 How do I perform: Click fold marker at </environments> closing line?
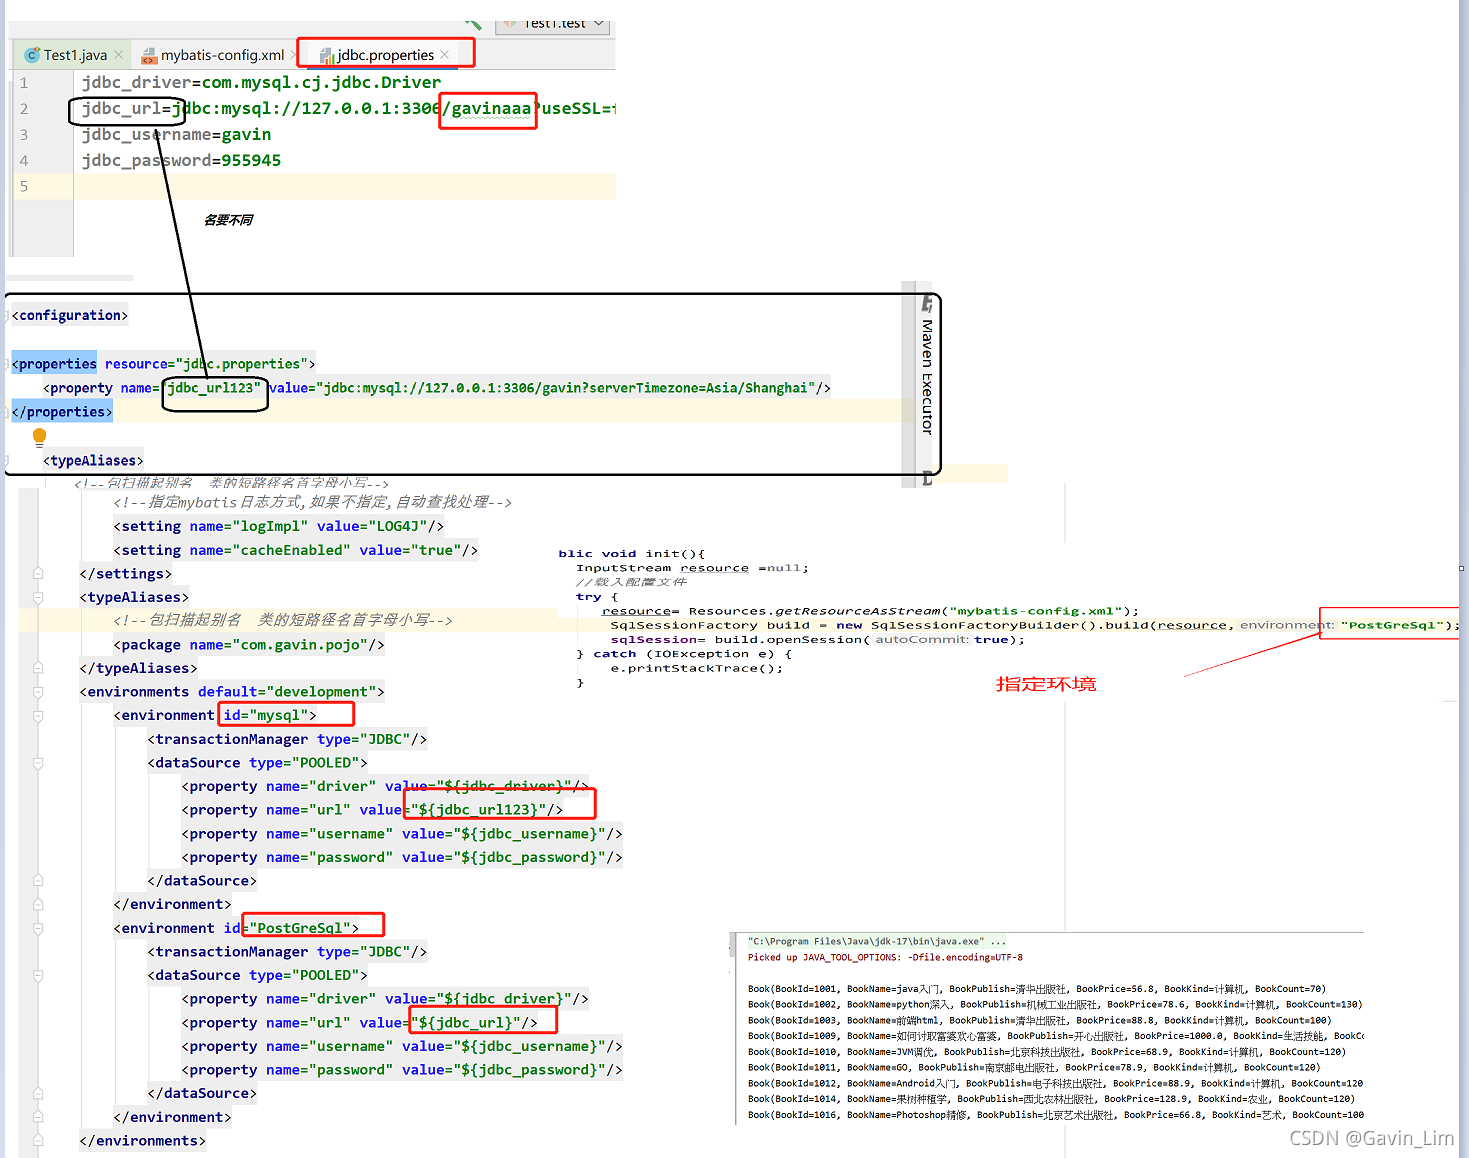(x=38, y=1141)
